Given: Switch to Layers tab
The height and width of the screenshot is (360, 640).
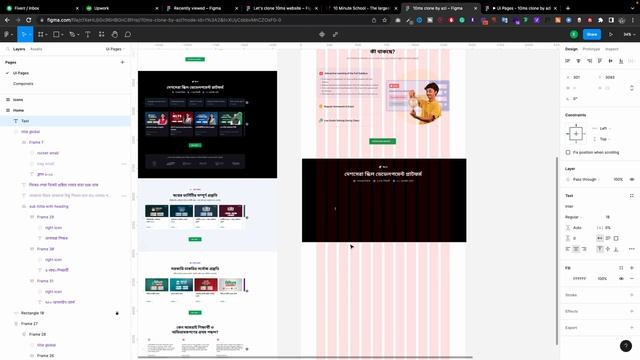Looking at the screenshot, I should point(19,49).
